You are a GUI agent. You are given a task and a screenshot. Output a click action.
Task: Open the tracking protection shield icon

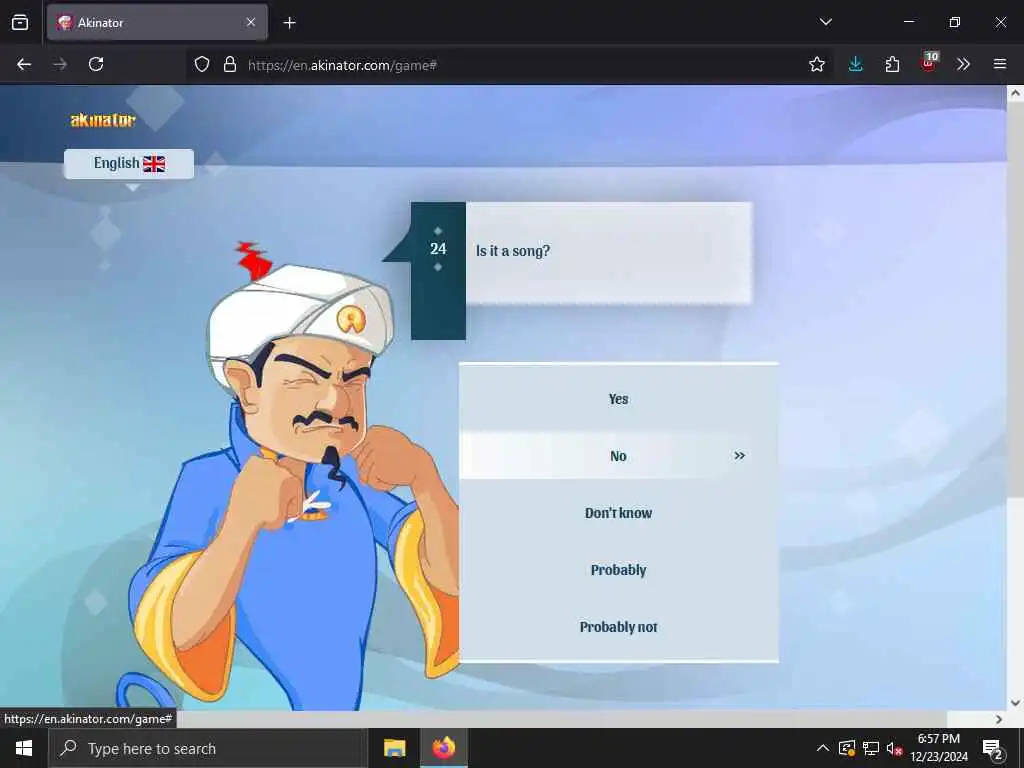(202, 64)
